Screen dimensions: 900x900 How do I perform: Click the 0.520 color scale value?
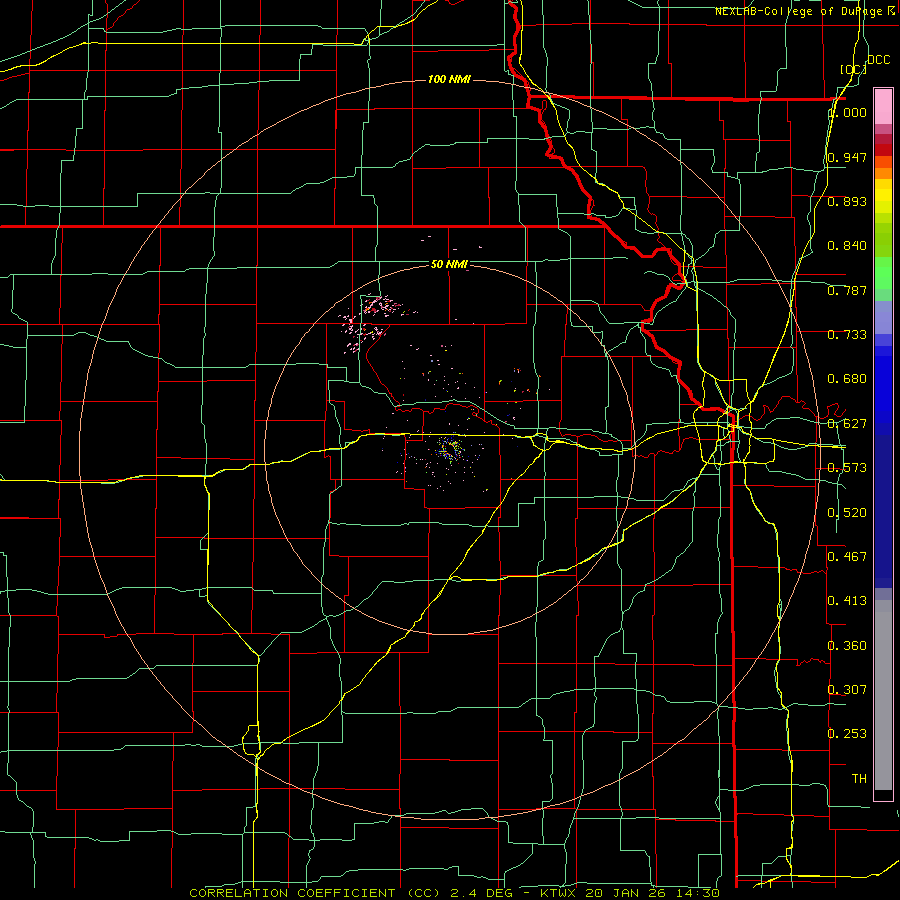(x=847, y=512)
